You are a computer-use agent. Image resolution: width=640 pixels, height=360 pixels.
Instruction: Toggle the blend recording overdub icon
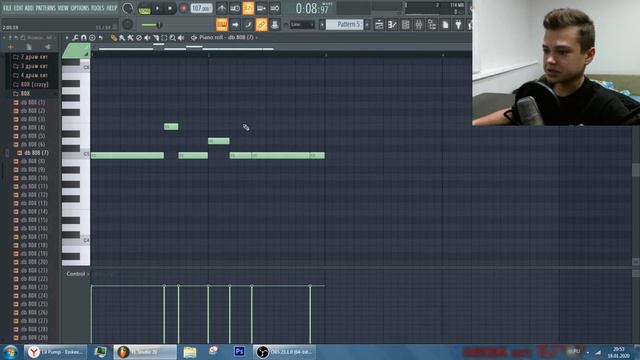(x=261, y=8)
